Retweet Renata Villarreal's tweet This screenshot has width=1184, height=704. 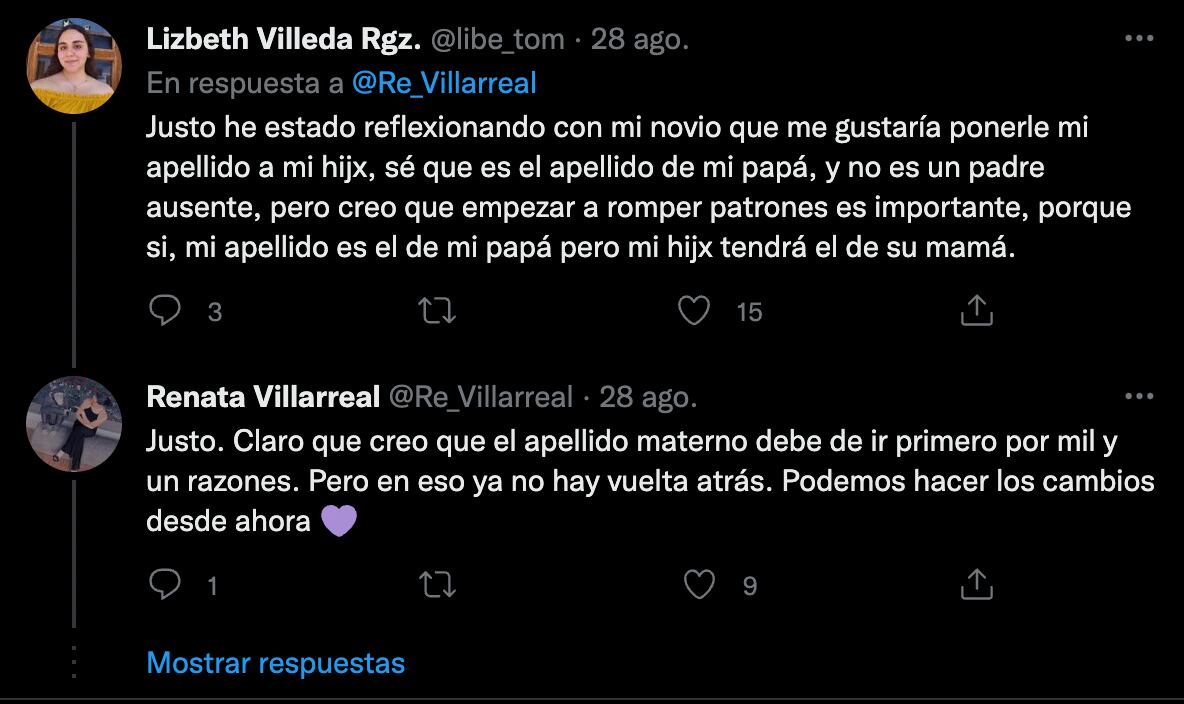click(438, 584)
